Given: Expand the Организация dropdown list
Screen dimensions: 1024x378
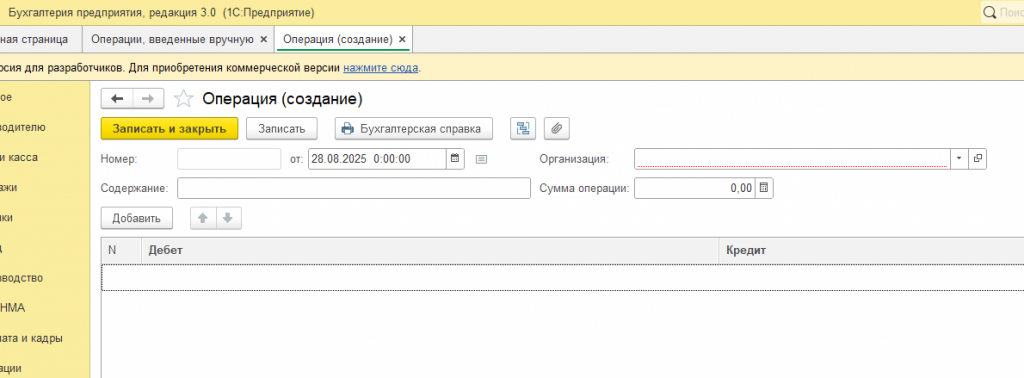Looking at the screenshot, I should click(959, 159).
